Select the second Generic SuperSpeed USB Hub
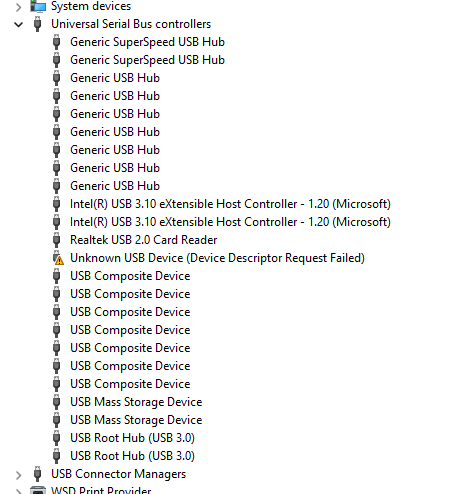Screen dimensions: 463x494 147,60
